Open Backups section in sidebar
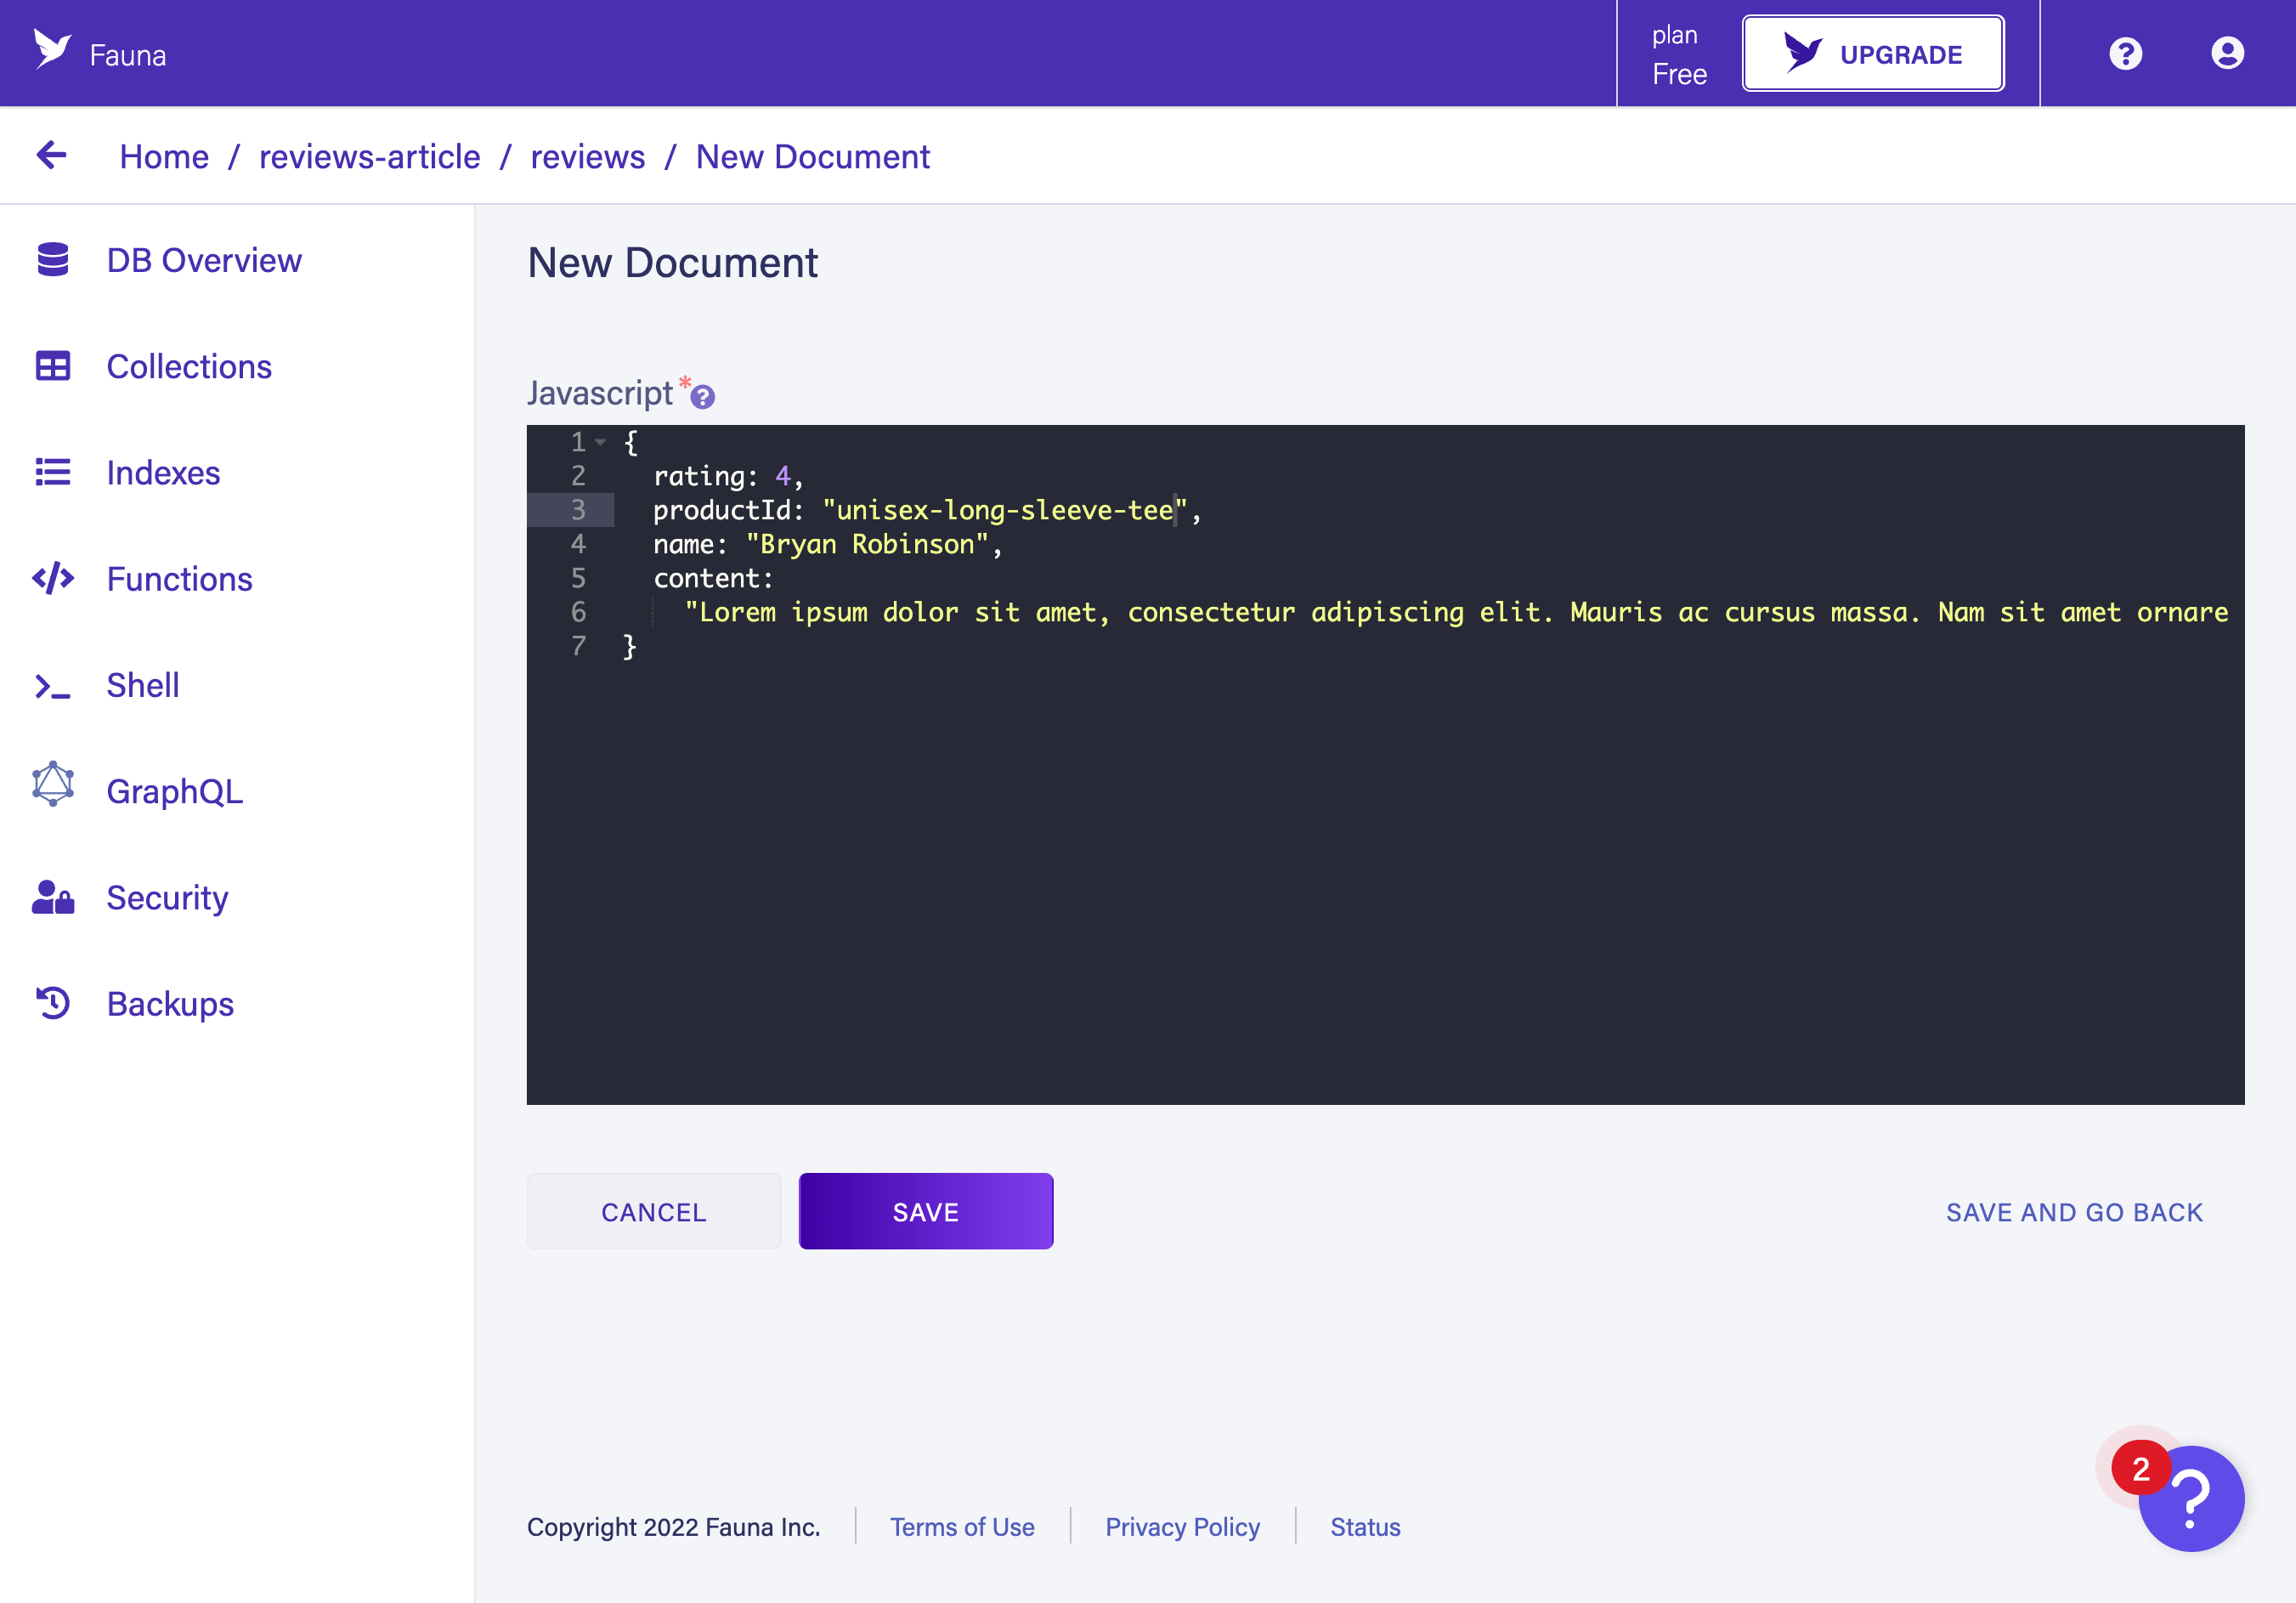The width and height of the screenshot is (2296, 1603). tap(167, 1003)
